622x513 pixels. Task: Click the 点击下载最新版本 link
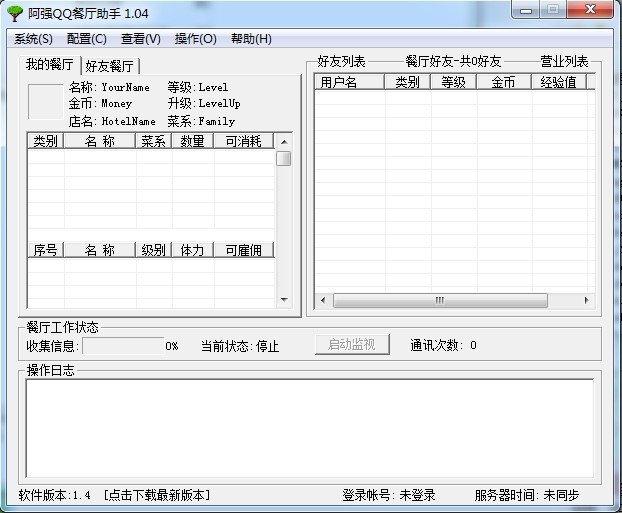(x=157, y=495)
